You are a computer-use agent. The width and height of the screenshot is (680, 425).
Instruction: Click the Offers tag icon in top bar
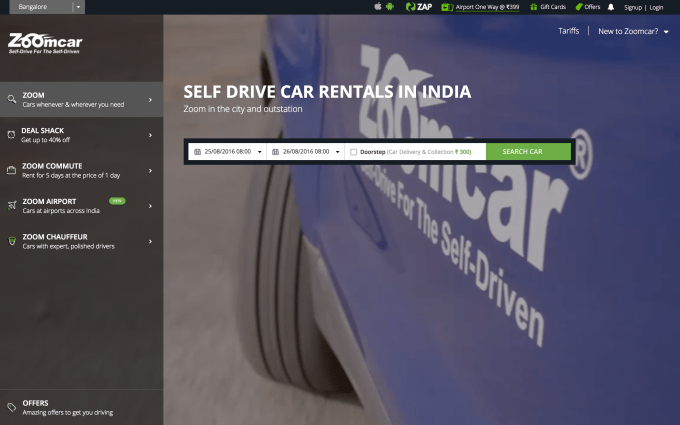579,7
